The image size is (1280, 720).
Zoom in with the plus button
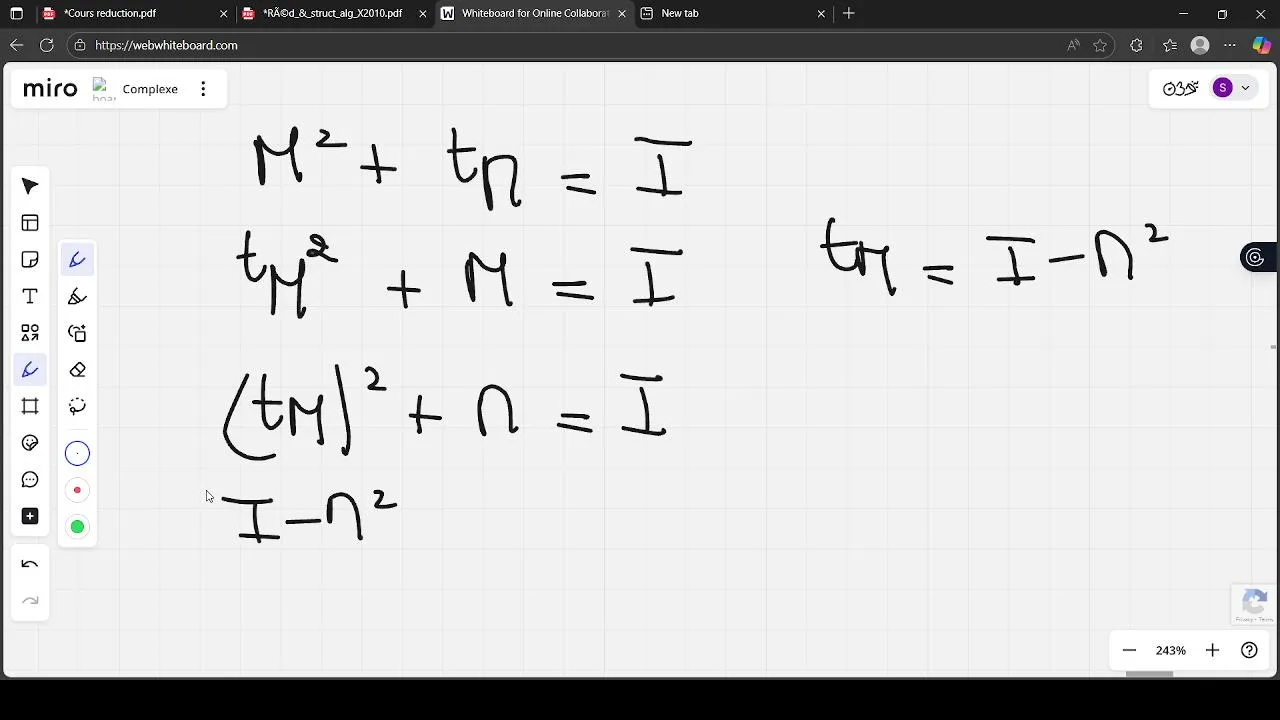click(x=1212, y=650)
